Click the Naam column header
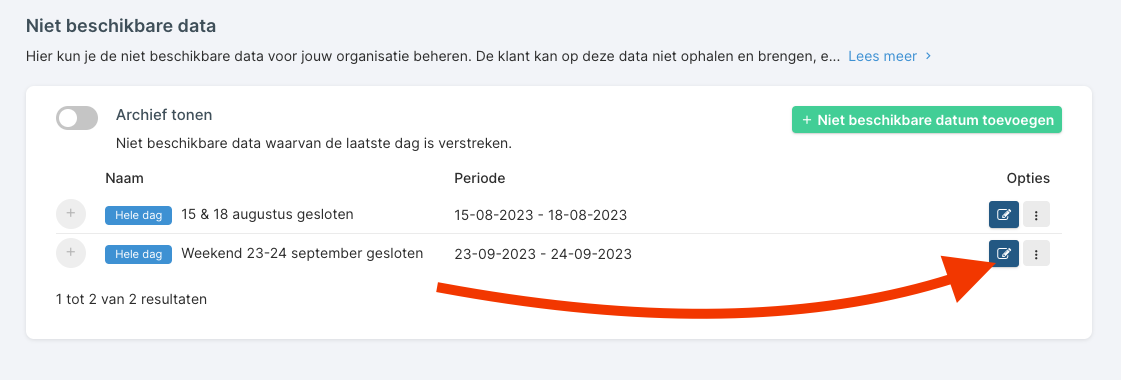The height and width of the screenshot is (380, 1121). [124, 178]
